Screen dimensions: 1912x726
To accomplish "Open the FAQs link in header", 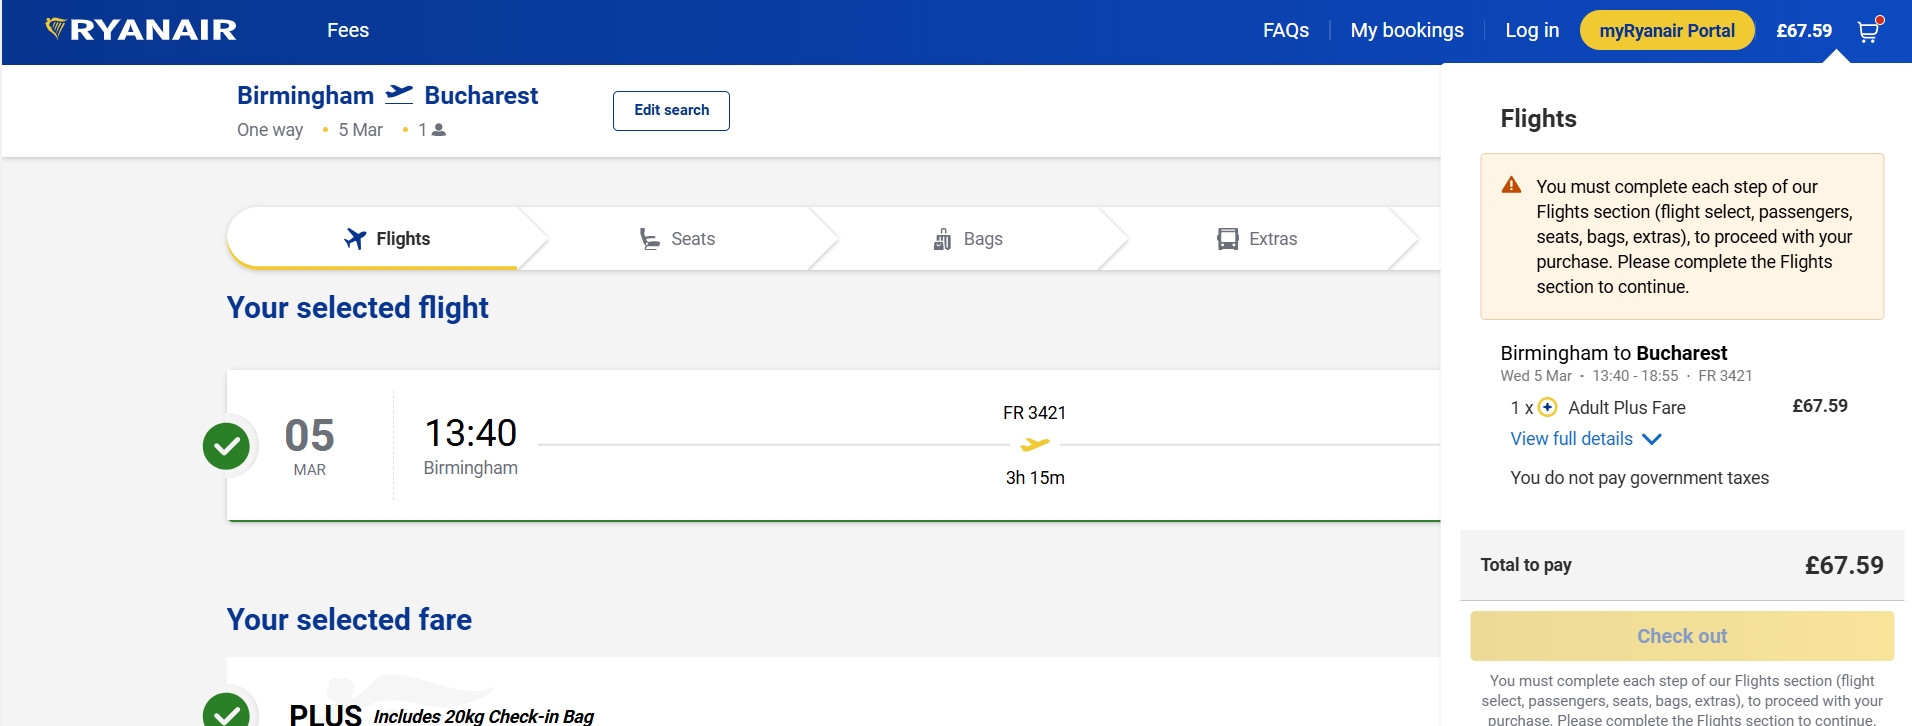I will click(1286, 30).
